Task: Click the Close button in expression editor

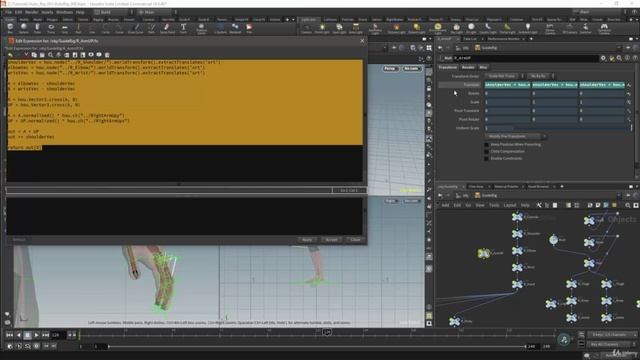Action: pos(355,240)
